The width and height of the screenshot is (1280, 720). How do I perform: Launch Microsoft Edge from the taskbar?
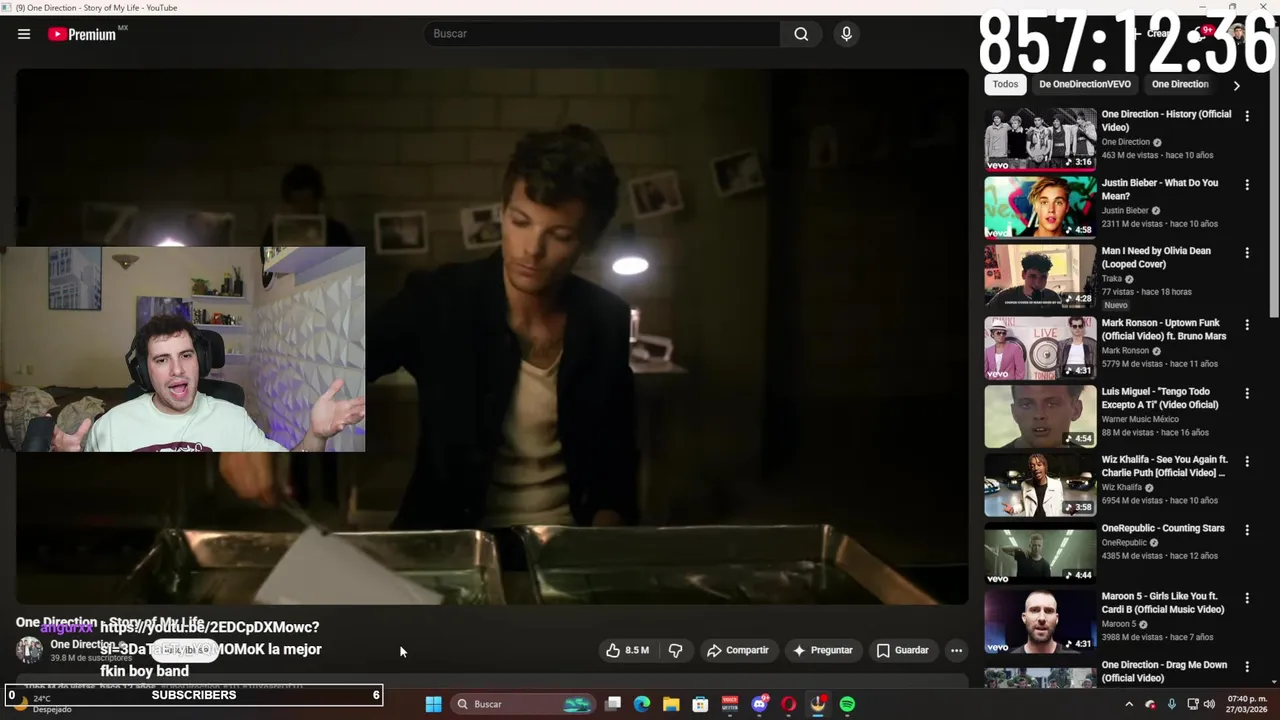click(x=642, y=704)
